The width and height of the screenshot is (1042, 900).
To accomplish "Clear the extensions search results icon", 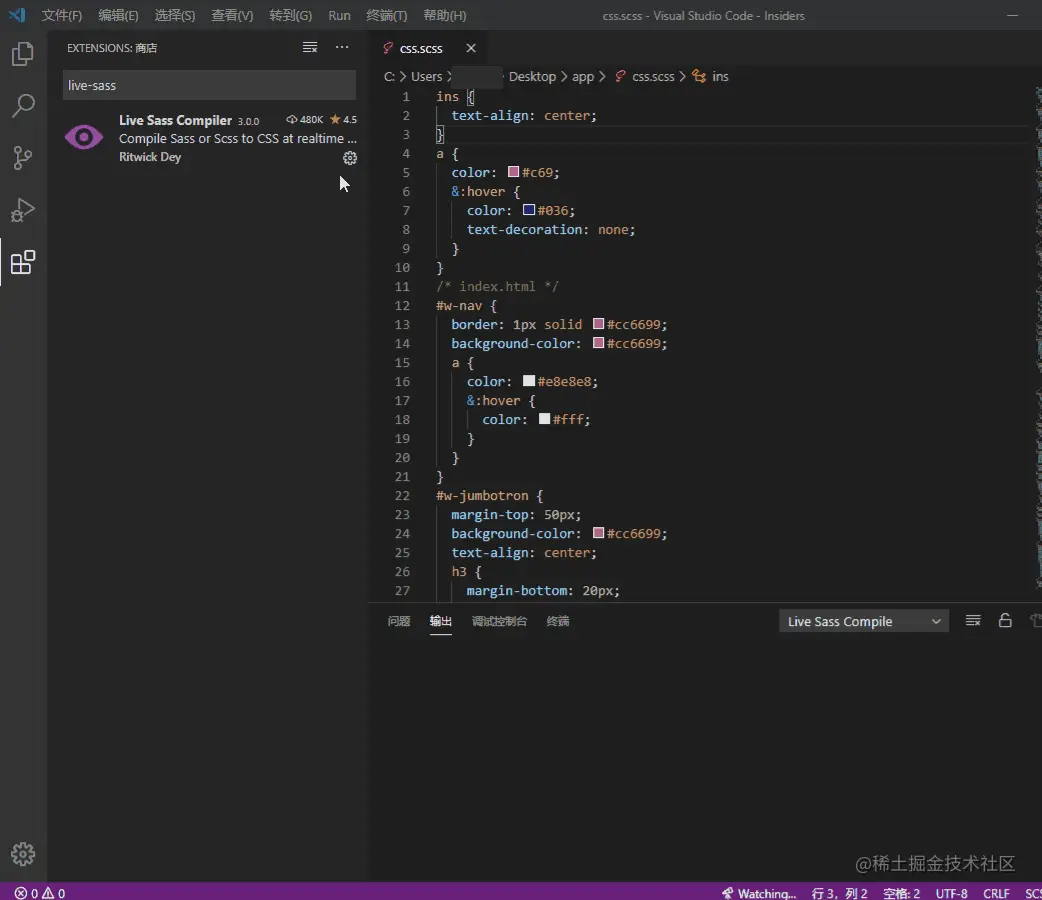I will coord(310,48).
